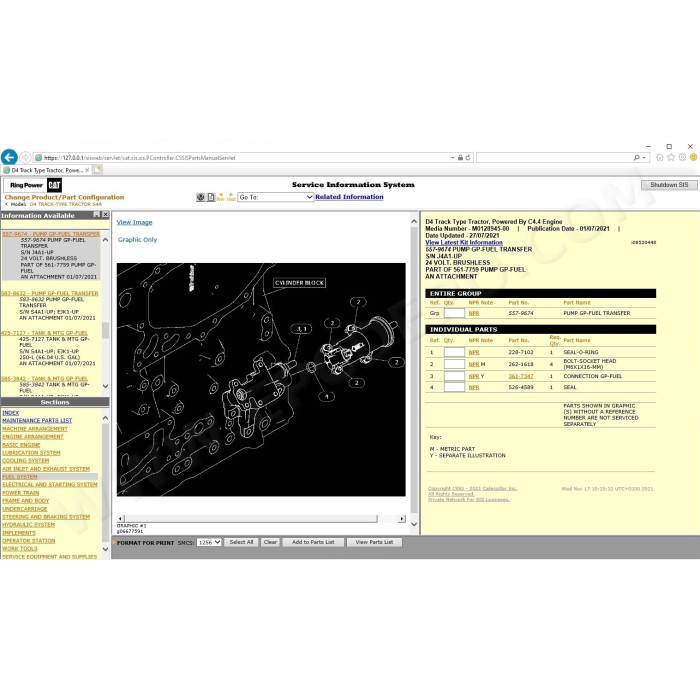
Task: Click the Select All button
Action: click(x=241, y=542)
